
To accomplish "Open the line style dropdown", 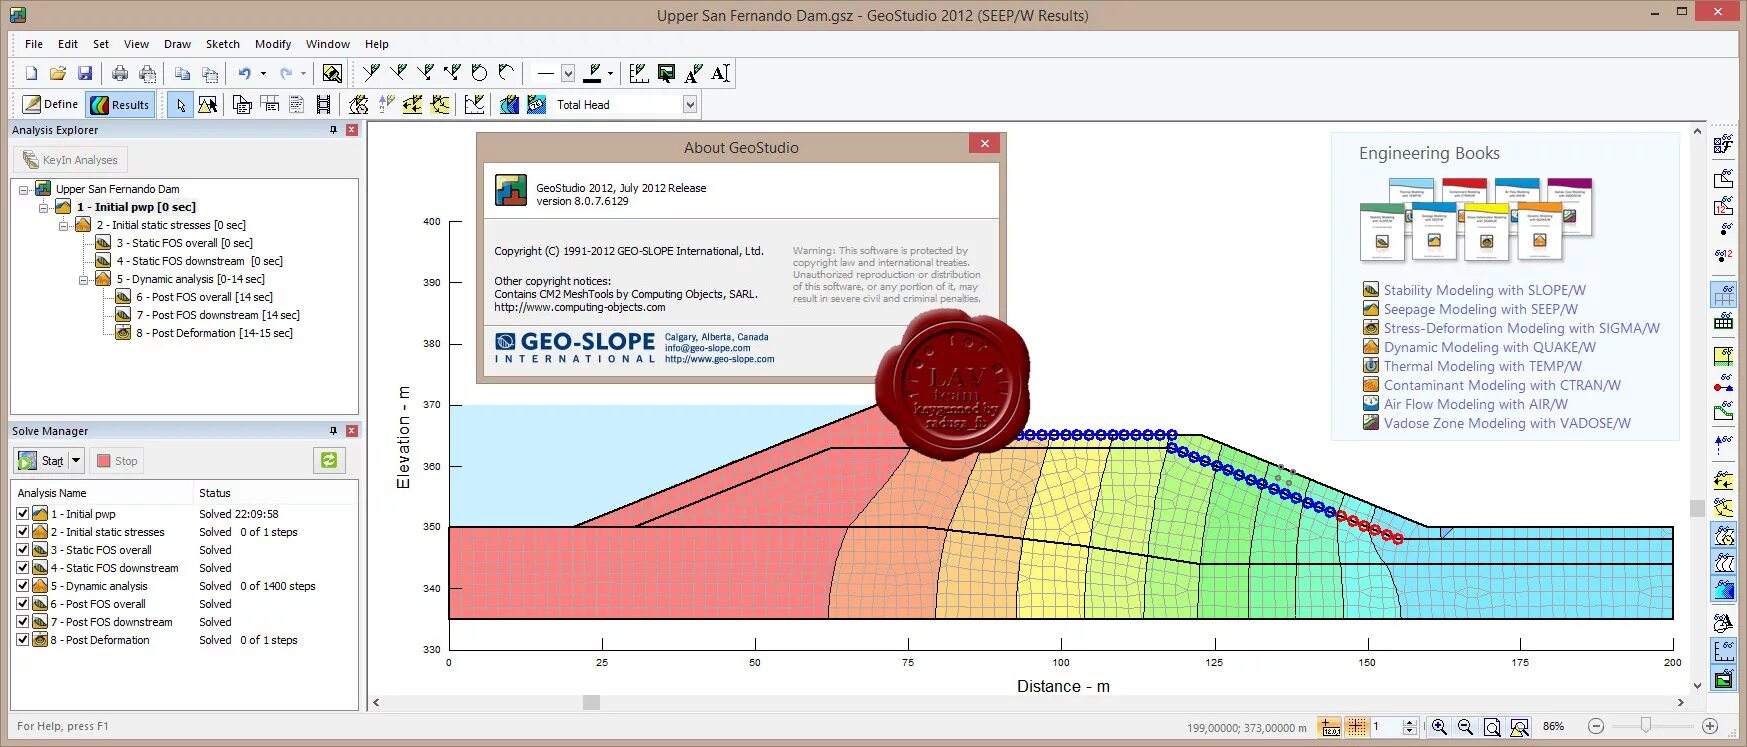I will tap(568, 73).
